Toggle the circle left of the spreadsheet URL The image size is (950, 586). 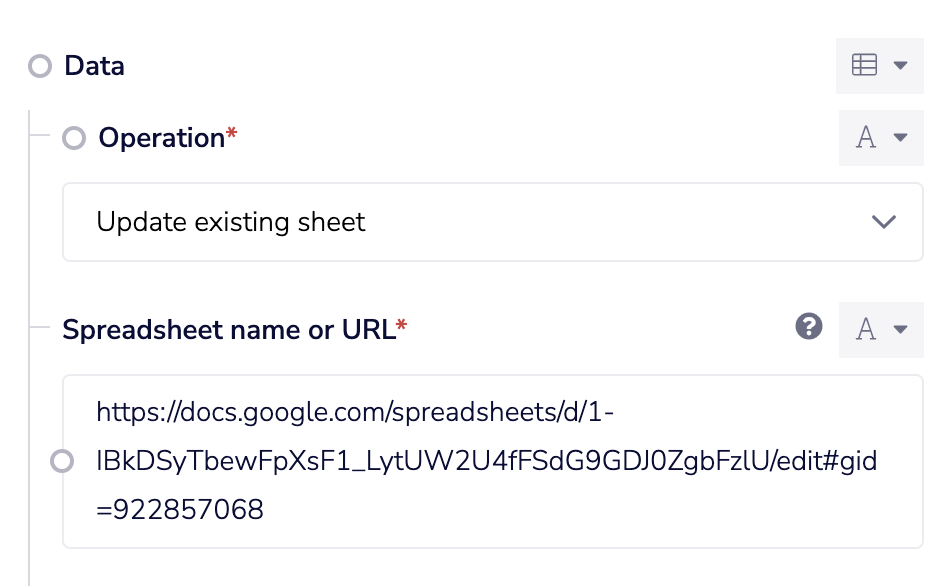point(62,461)
